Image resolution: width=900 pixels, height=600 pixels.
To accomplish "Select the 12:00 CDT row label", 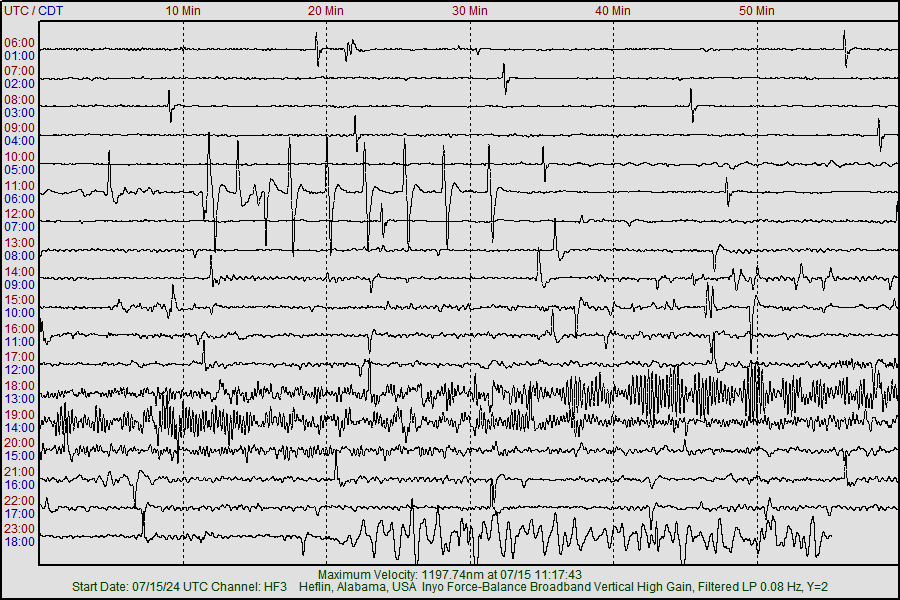I will (20, 370).
